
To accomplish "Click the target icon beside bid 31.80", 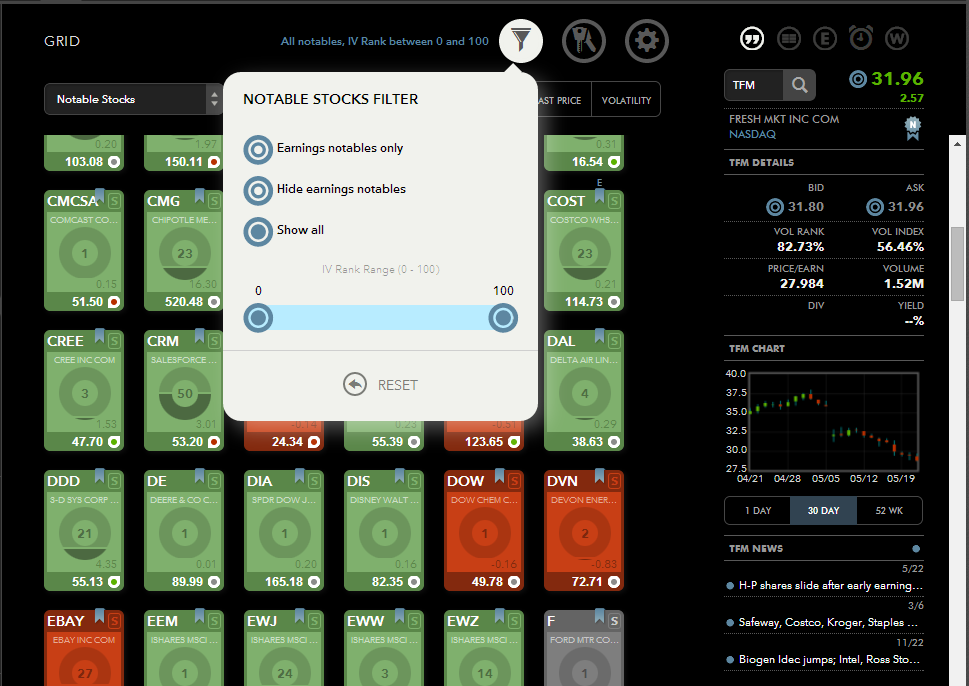I will [x=775, y=207].
